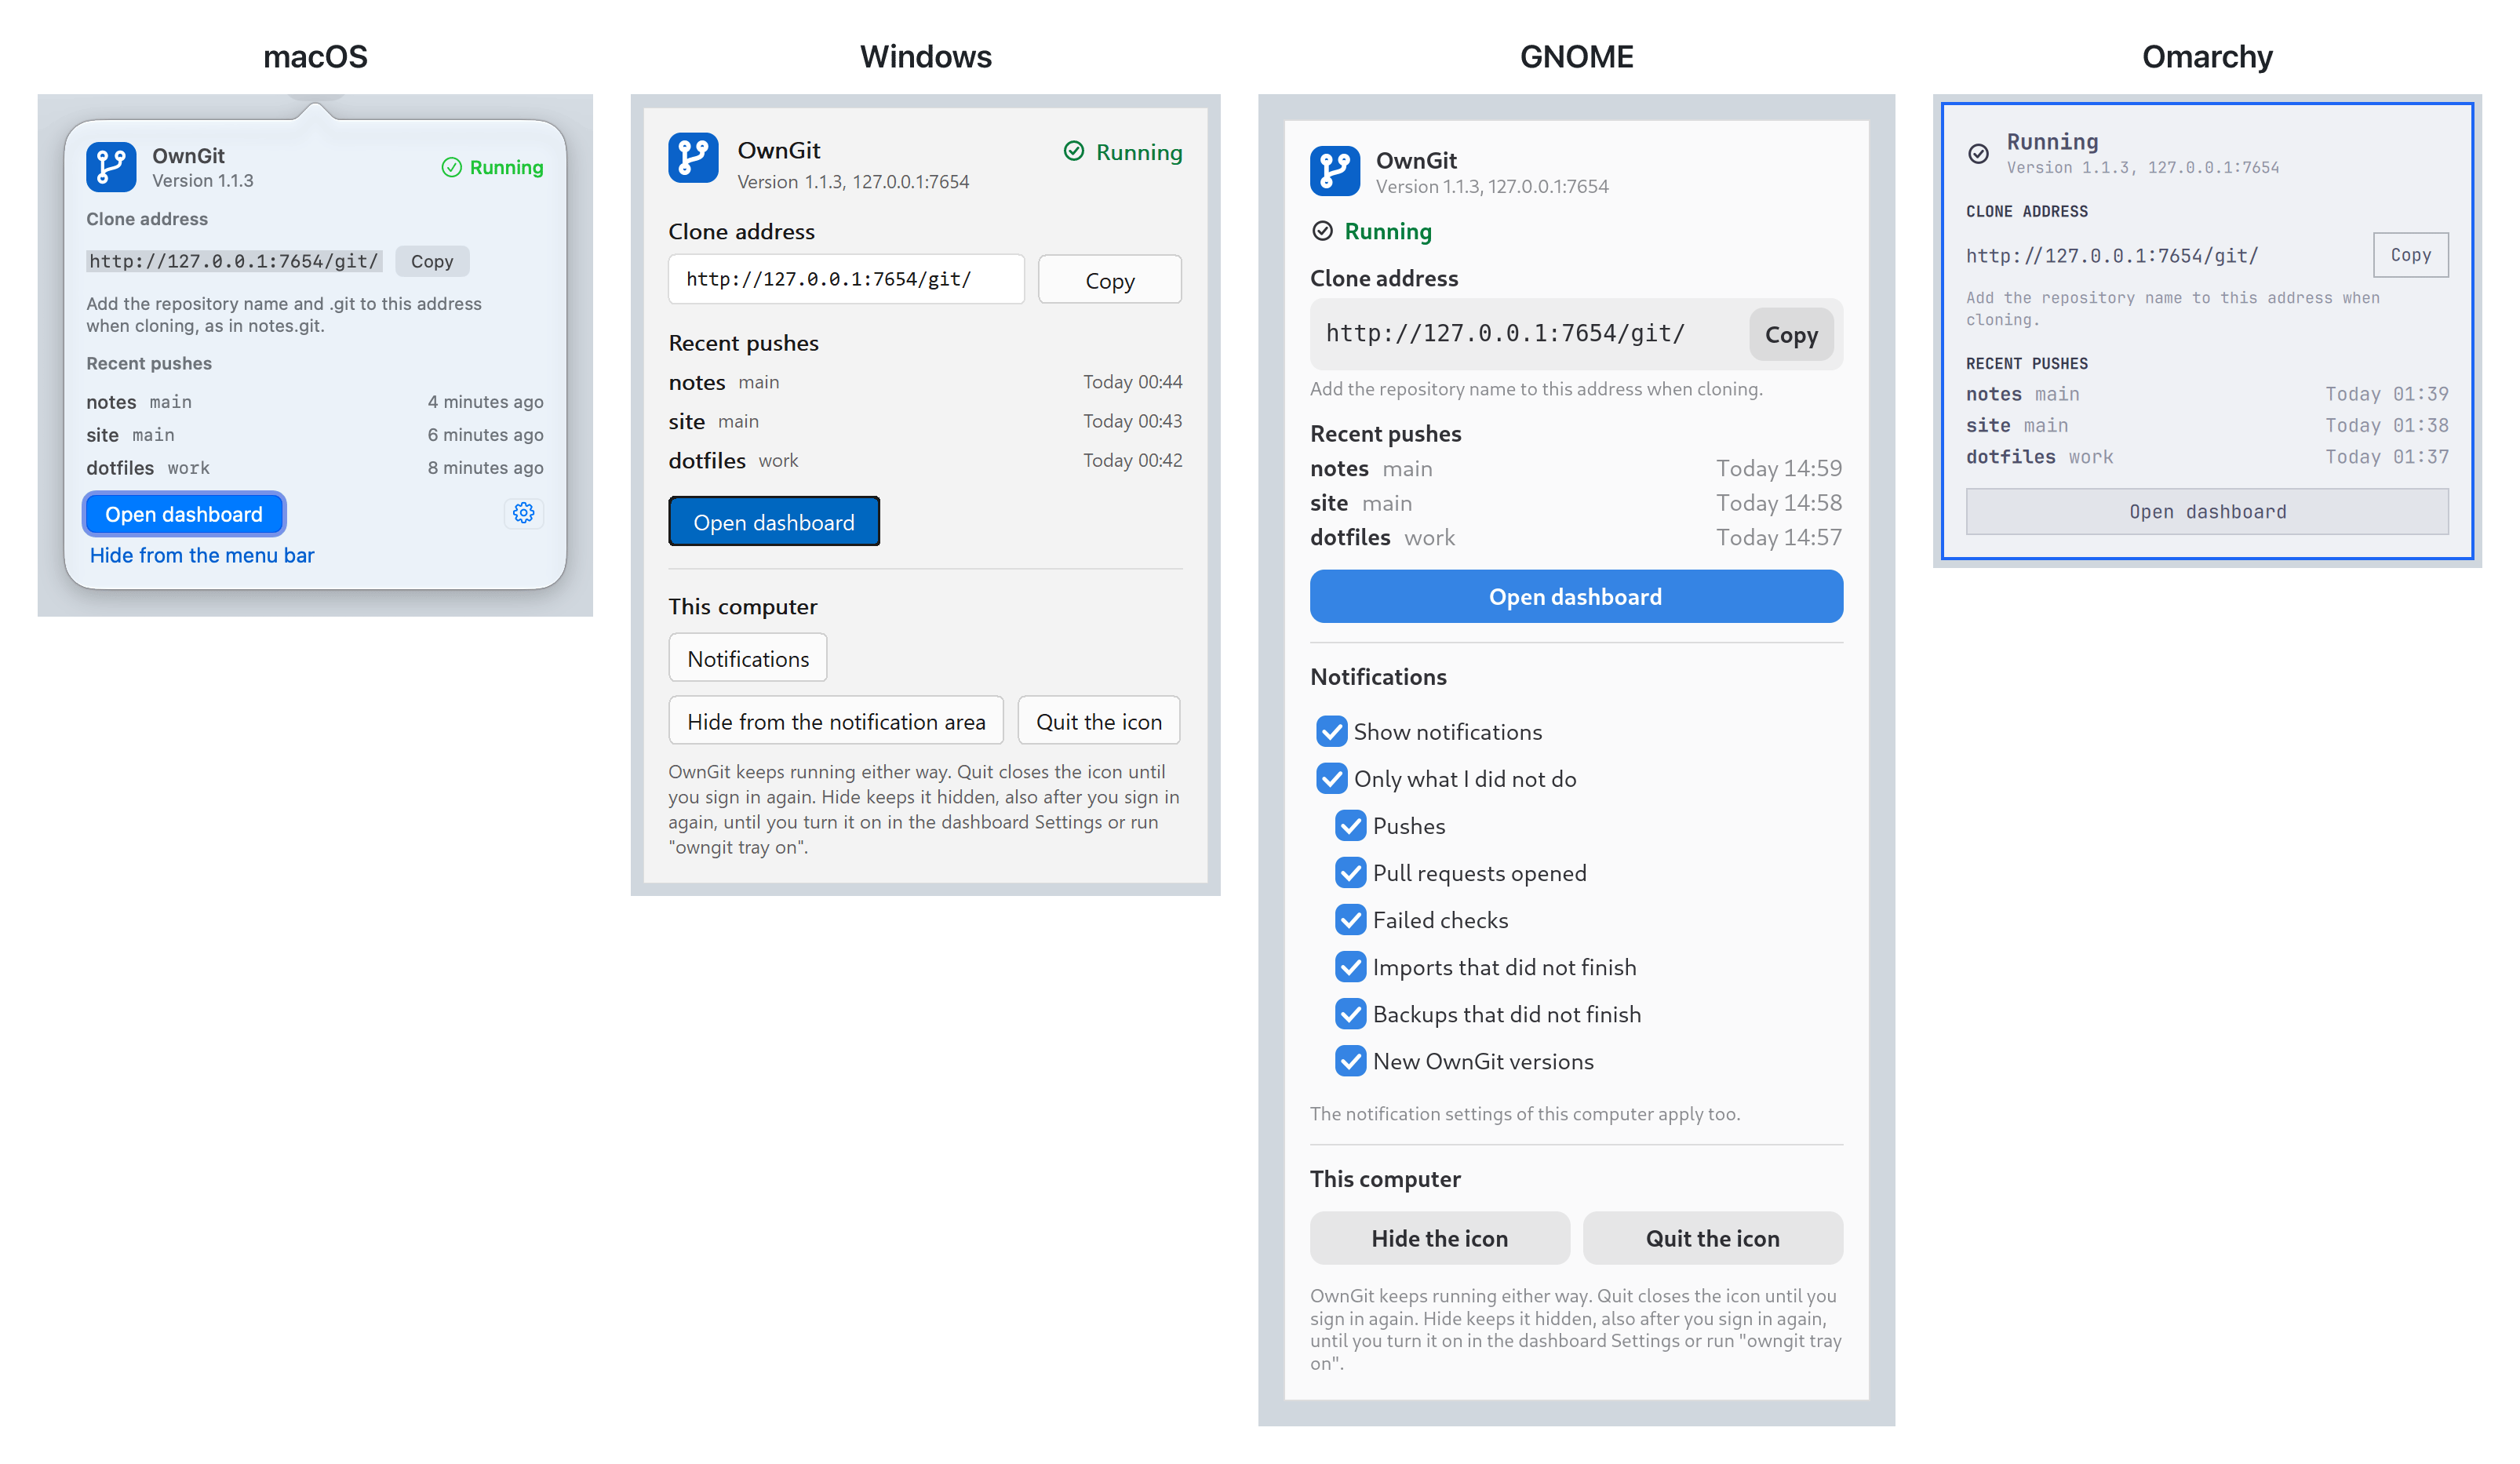This screenshot has height=1464, width=2520.
Task: Open dashboard from Windows panel
Action: click(x=774, y=522)
